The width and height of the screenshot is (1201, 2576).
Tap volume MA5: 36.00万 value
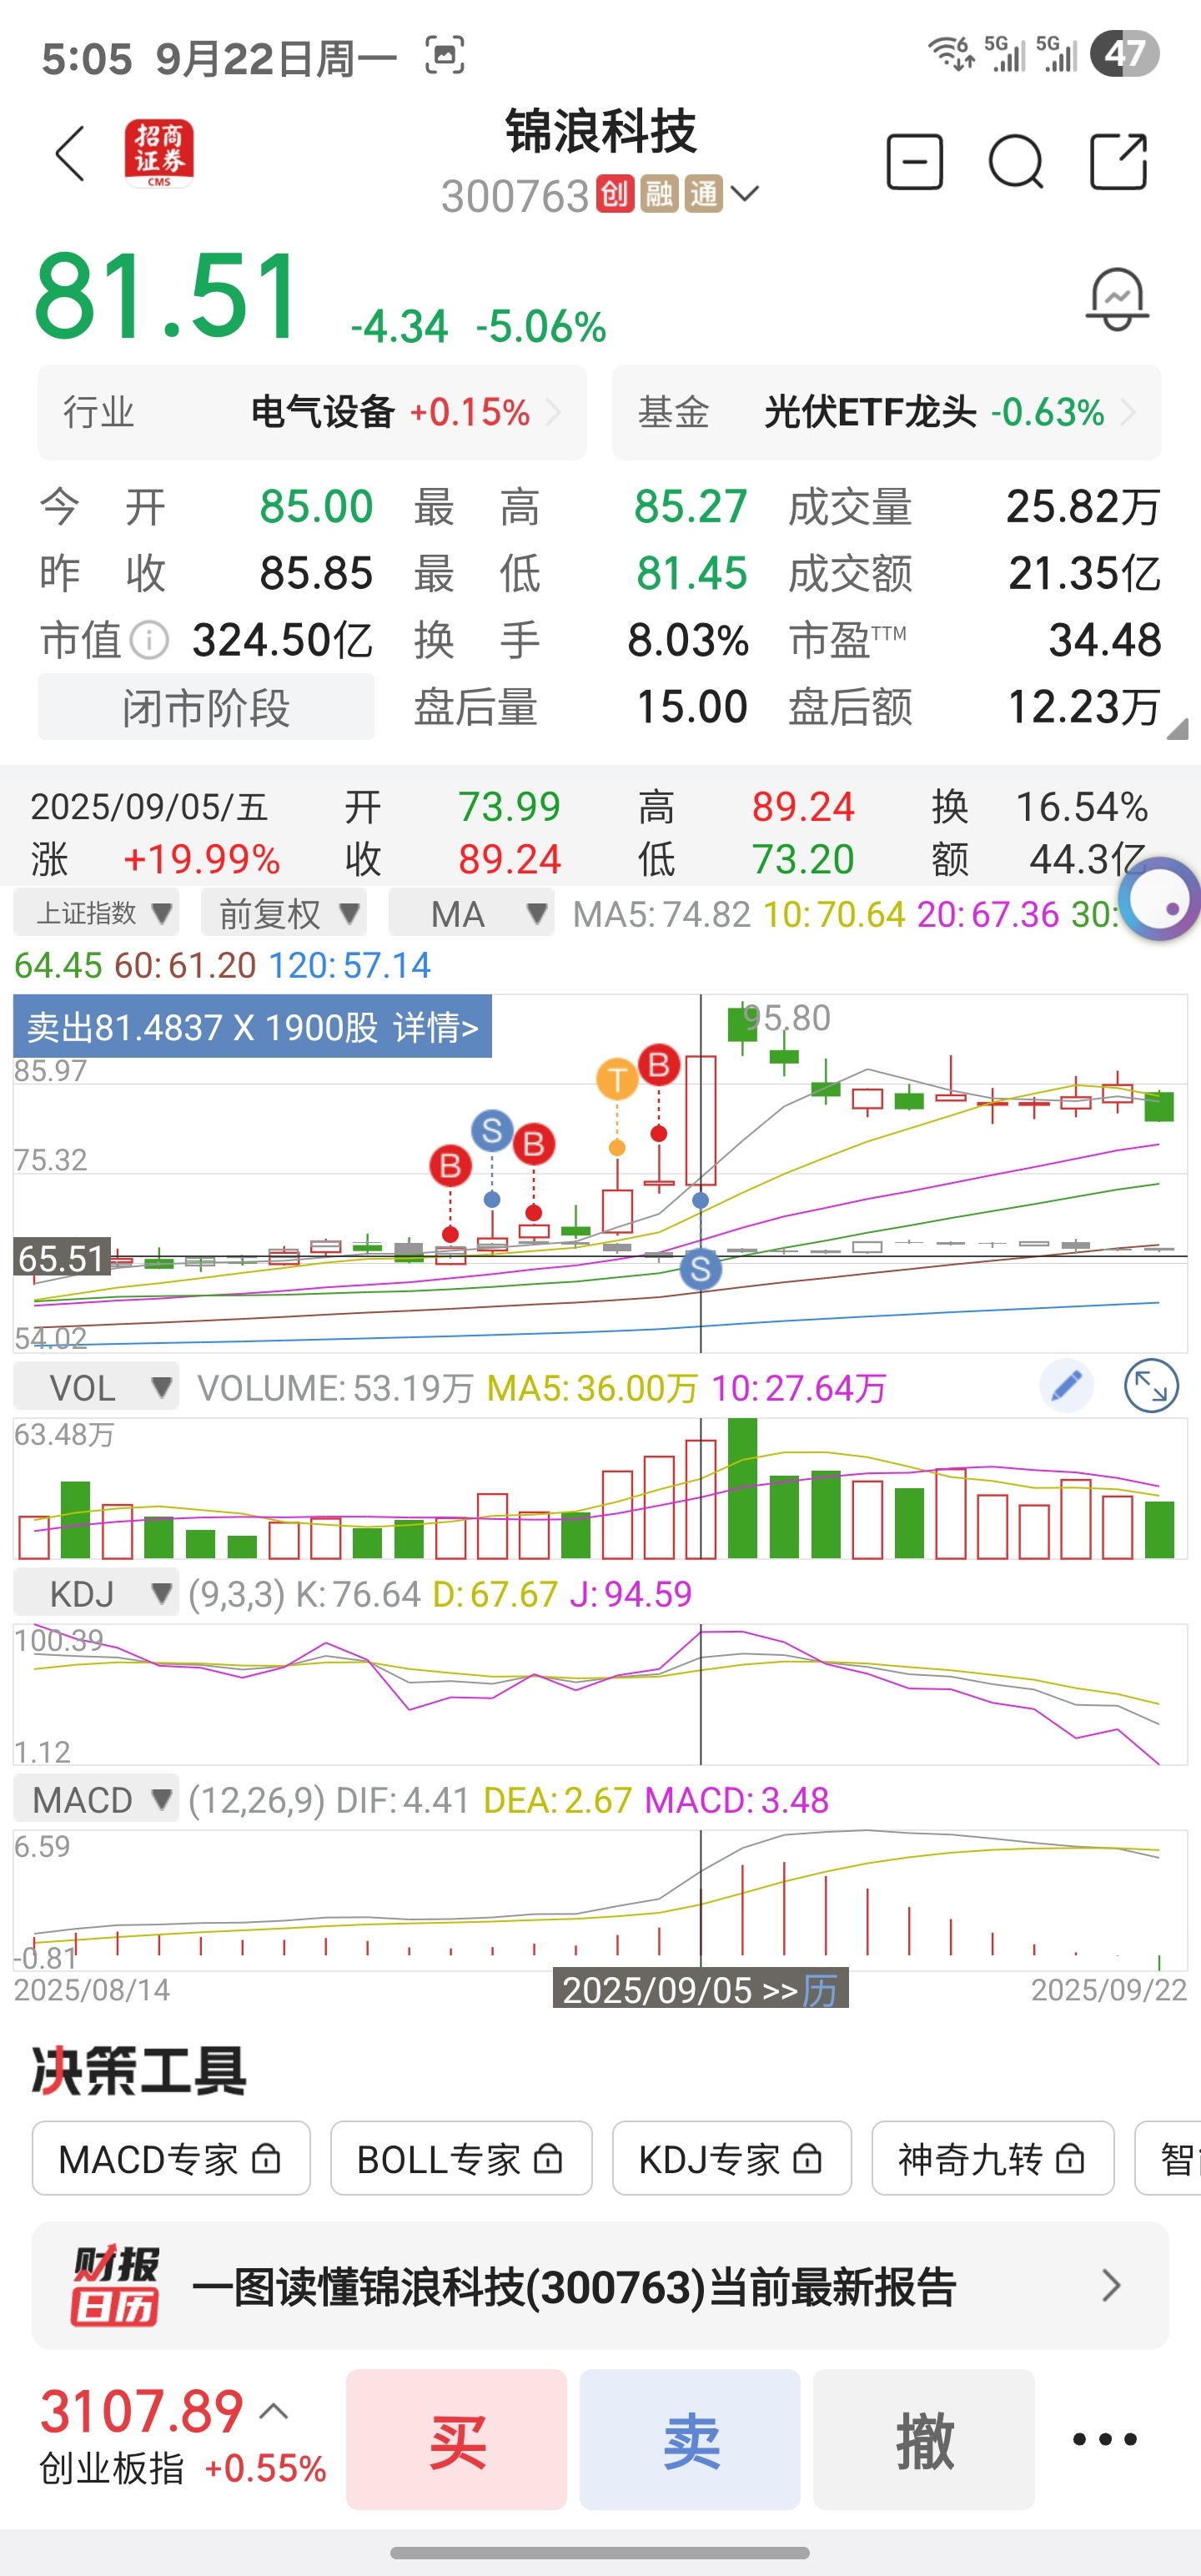coord(592,1388)
